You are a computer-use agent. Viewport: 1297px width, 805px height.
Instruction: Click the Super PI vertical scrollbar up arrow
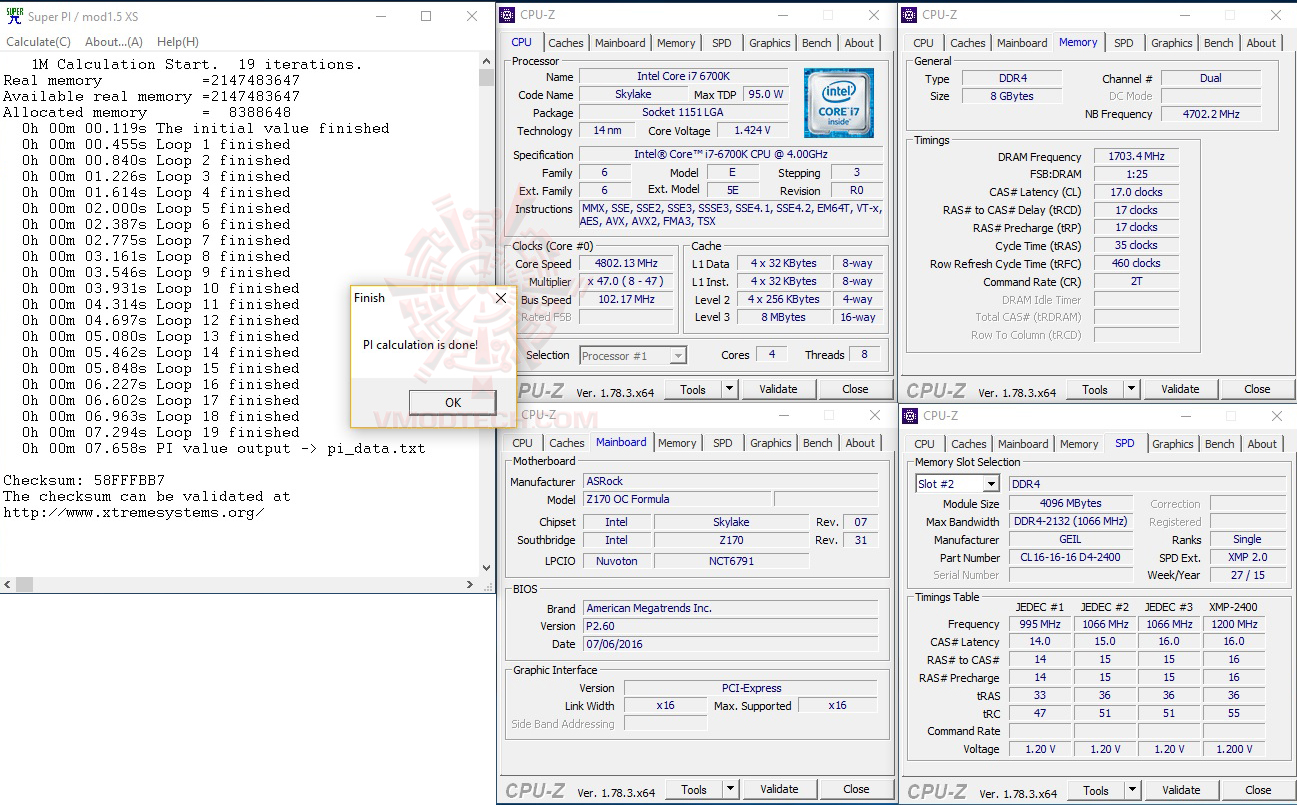tap(486, 61)
